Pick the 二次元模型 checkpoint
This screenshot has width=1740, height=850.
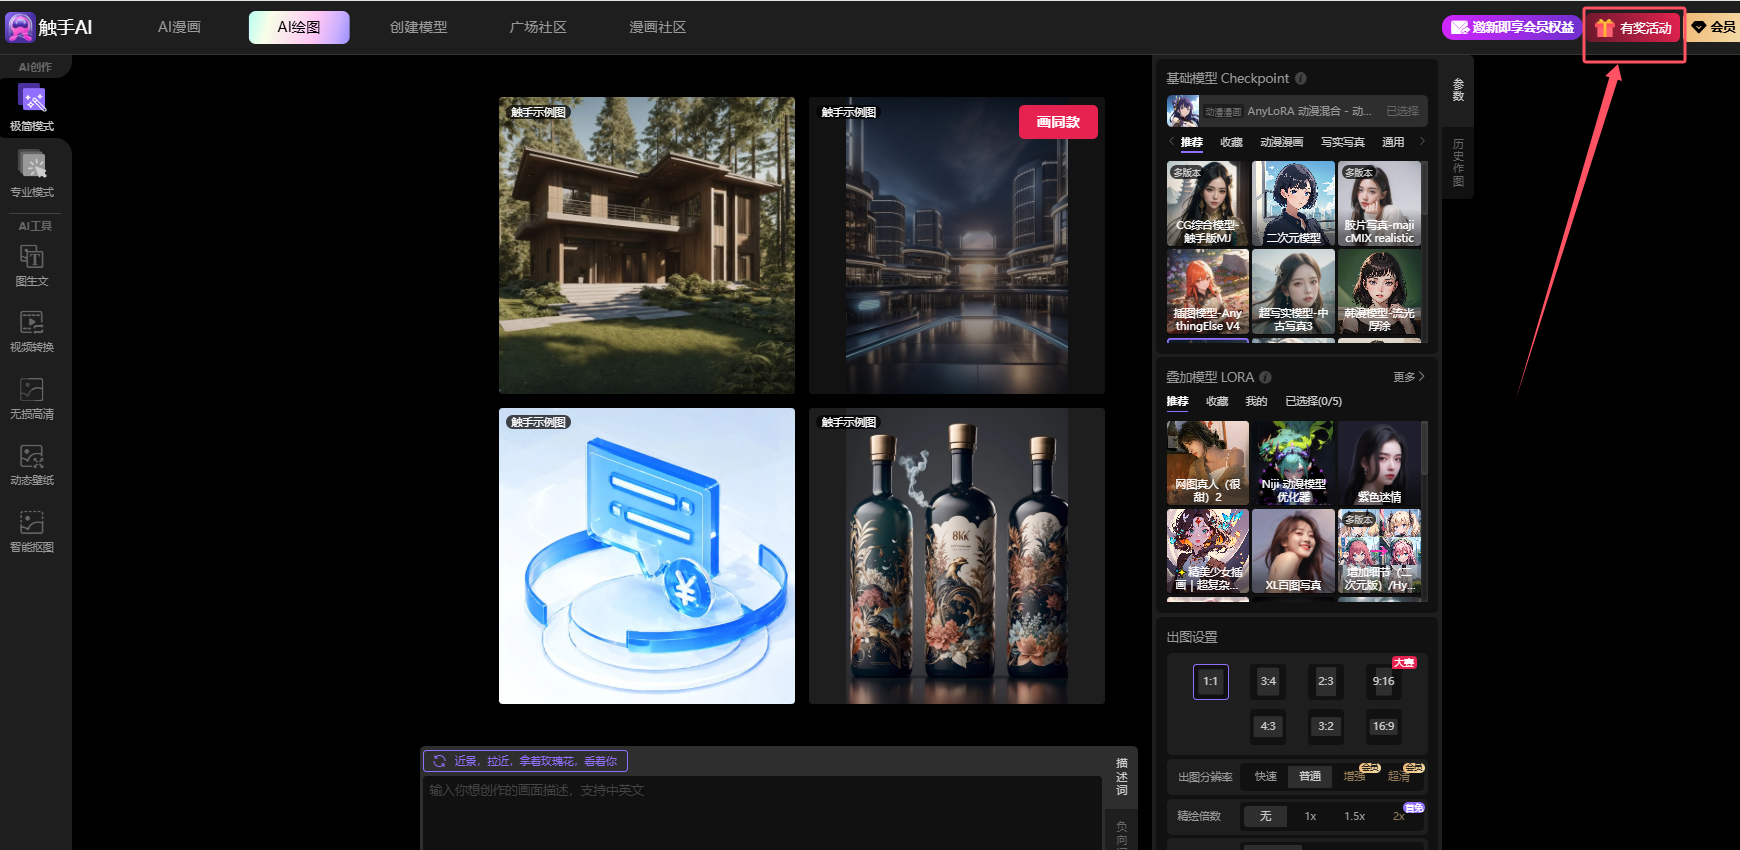[1293, 204]
